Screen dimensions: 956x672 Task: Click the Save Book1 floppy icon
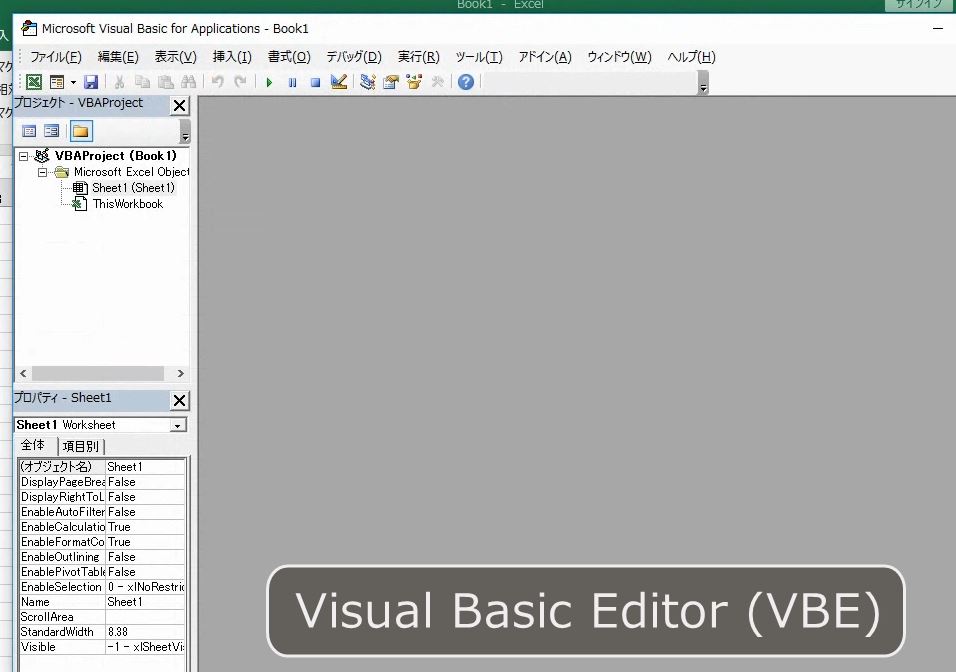point(91,82)
